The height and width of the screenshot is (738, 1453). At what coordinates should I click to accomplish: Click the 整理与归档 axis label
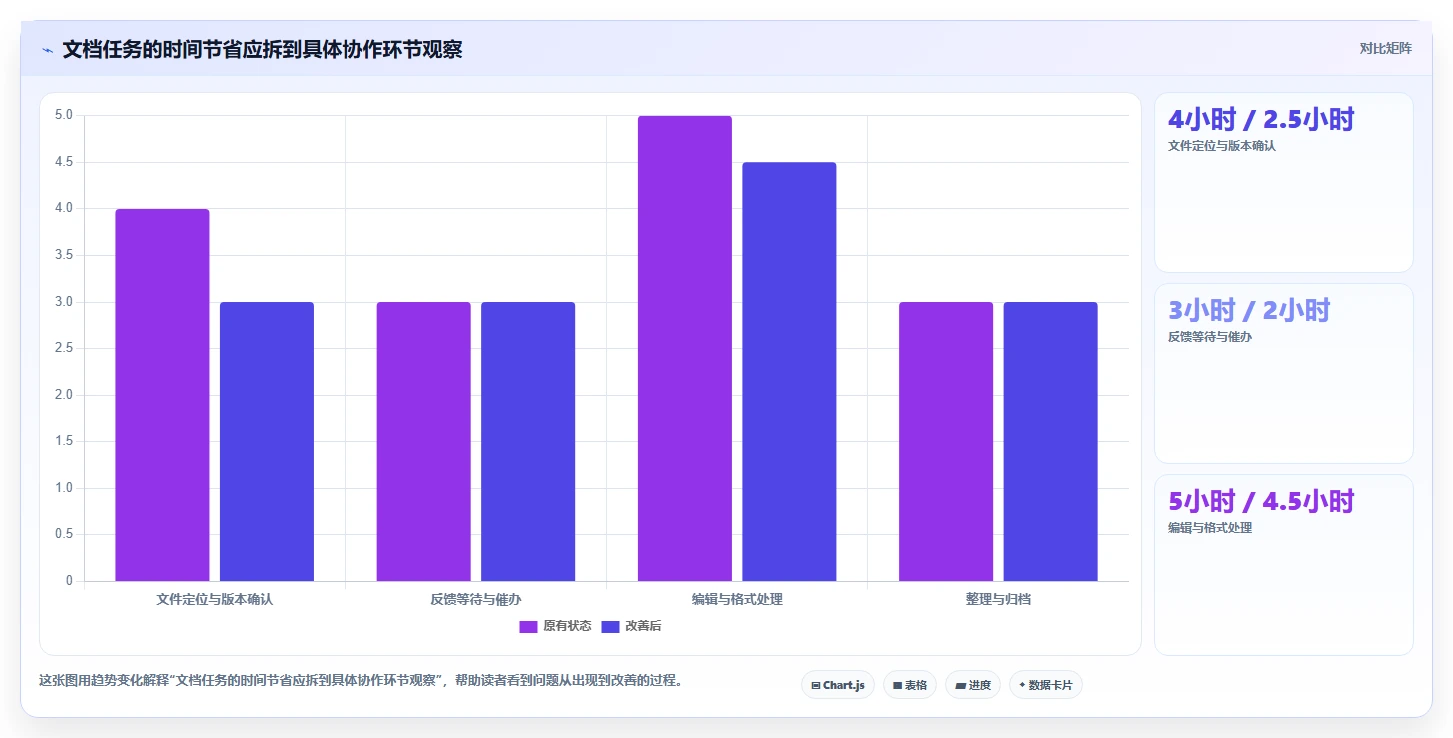(998, 600)
